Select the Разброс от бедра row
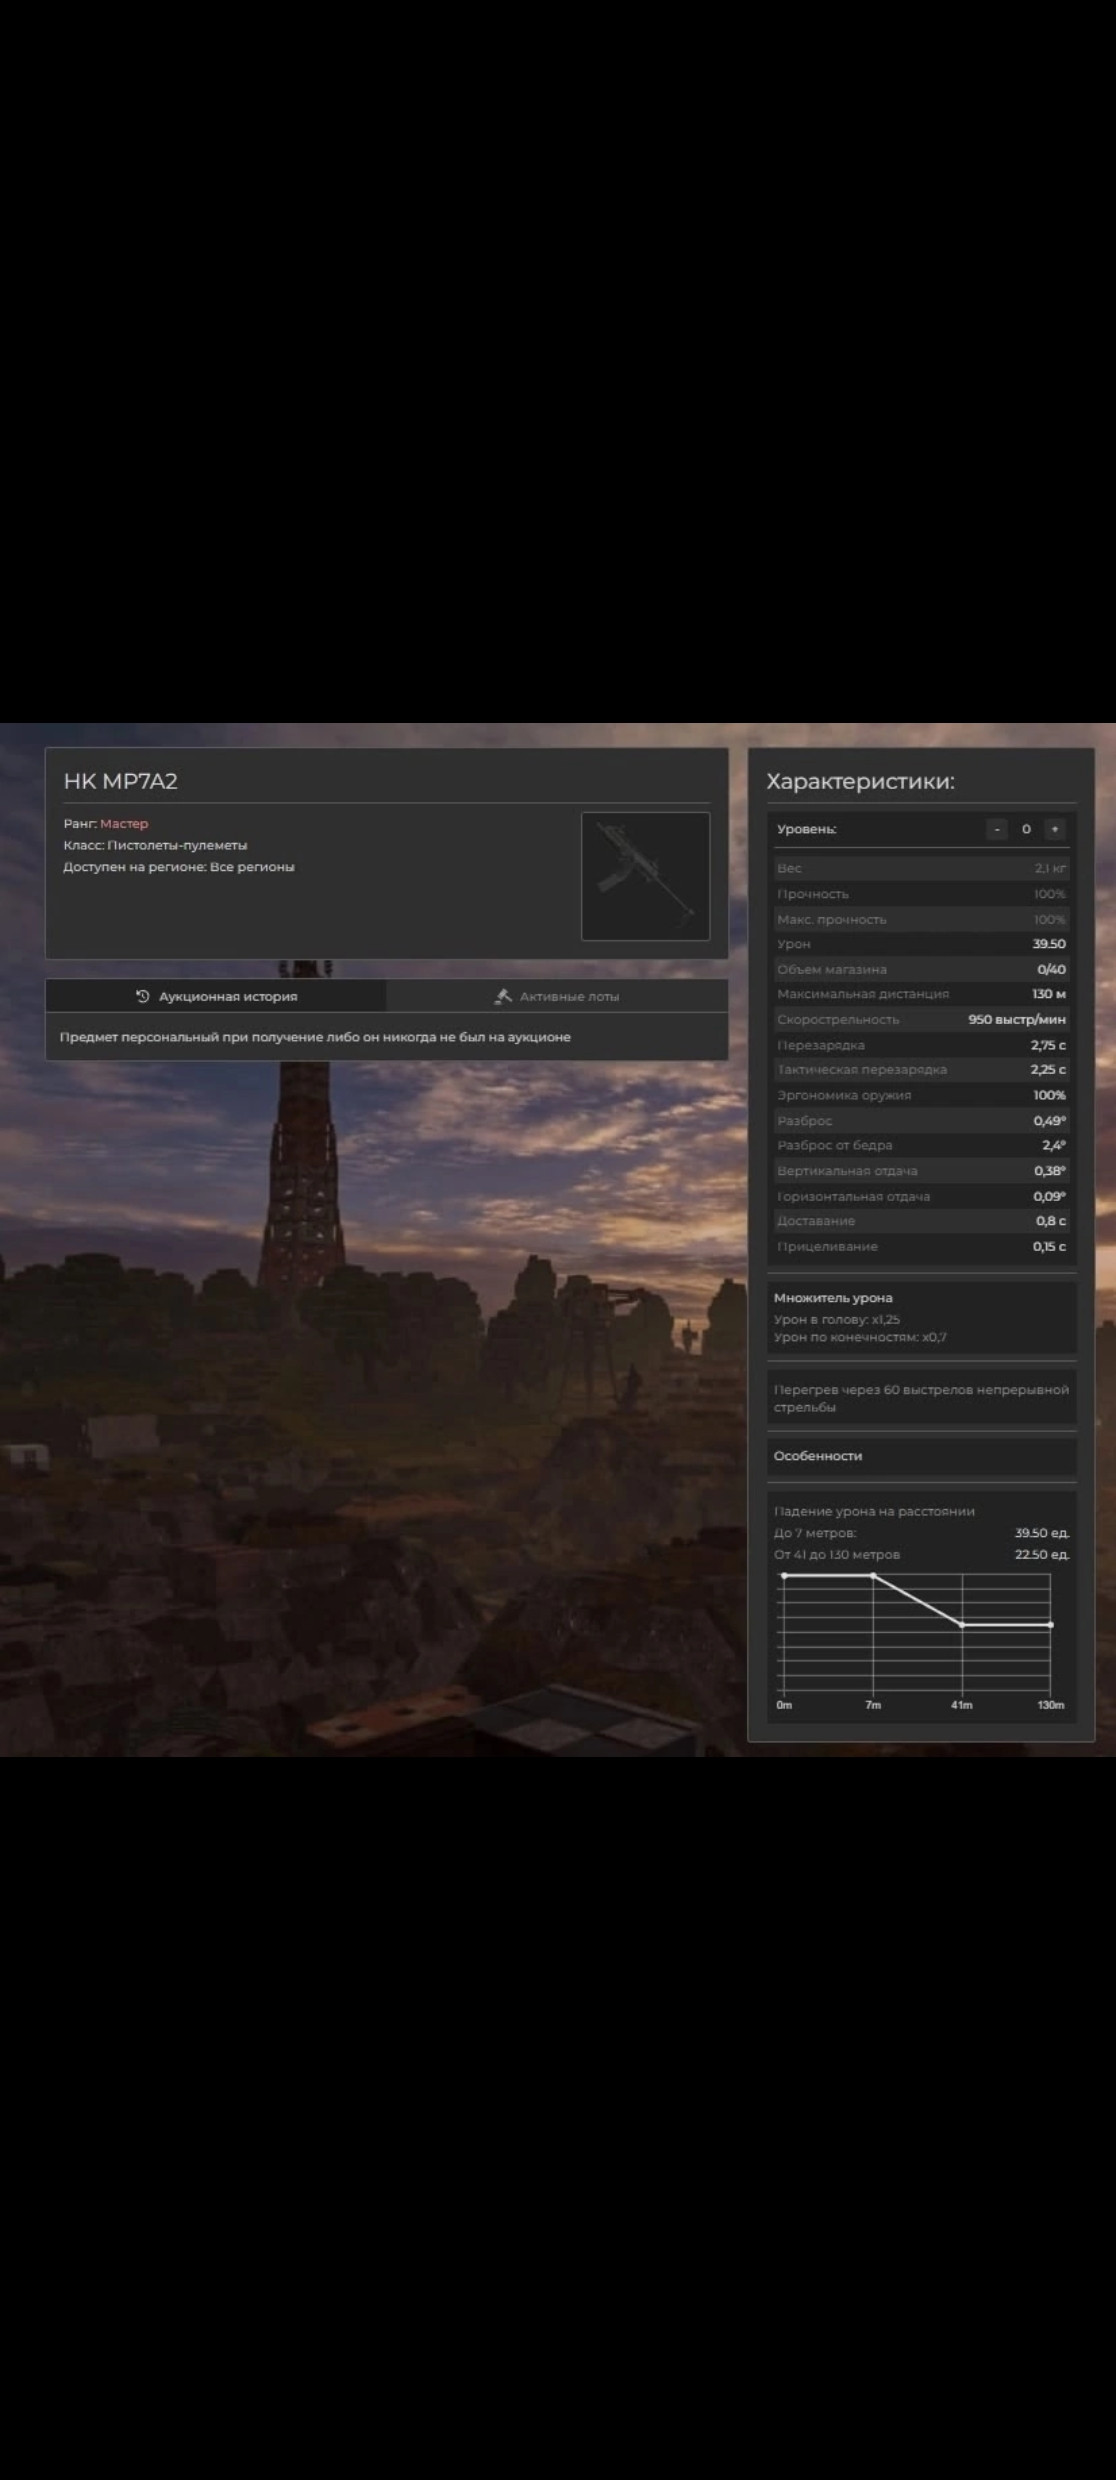The width and height of the screenshot is (1116, 2480). (x=921, y=1145)
